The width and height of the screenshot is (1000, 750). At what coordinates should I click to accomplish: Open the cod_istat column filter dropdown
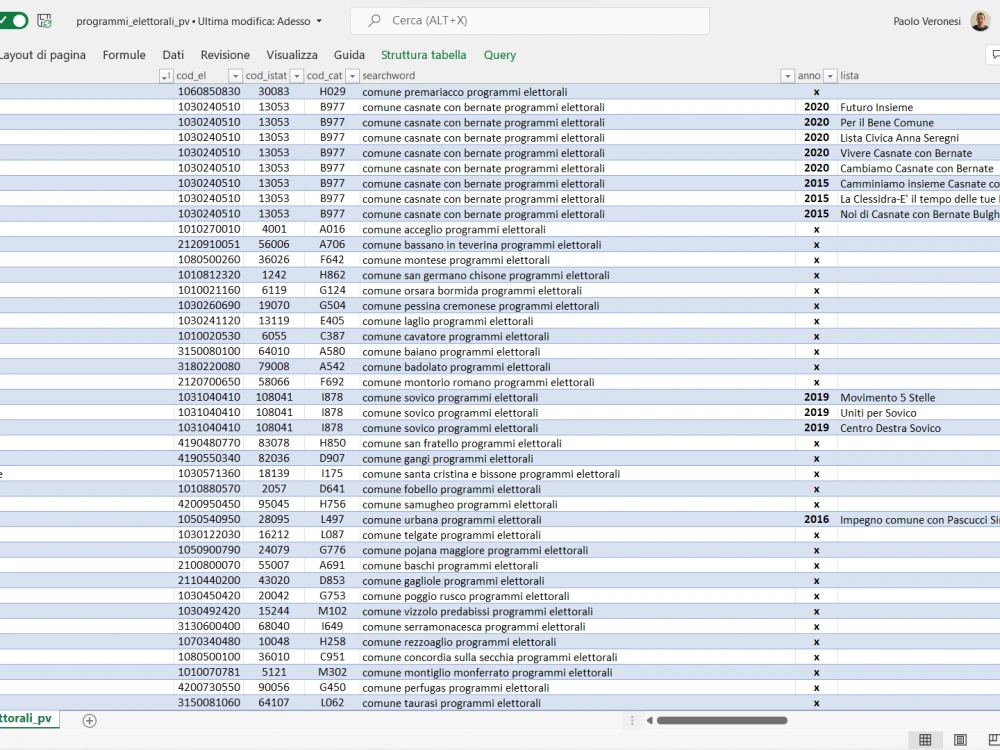tap(297, 76)
